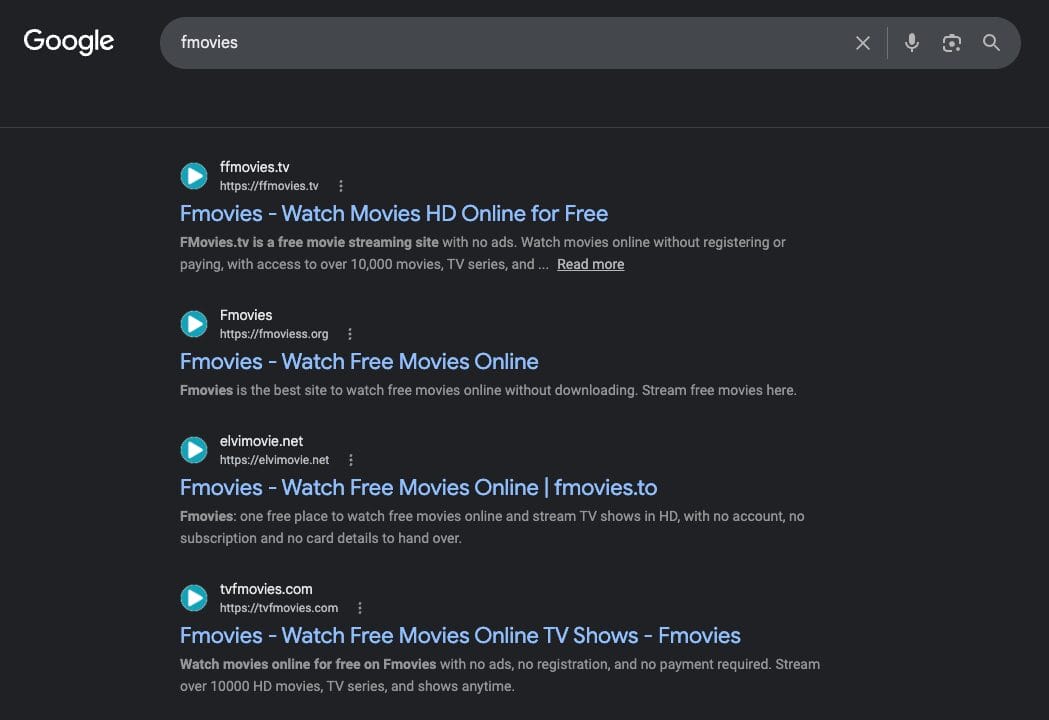Viewport: 1049px width, 720px height.
Task: Clear the search box with the X icon
Action: (x=862, y=43)
